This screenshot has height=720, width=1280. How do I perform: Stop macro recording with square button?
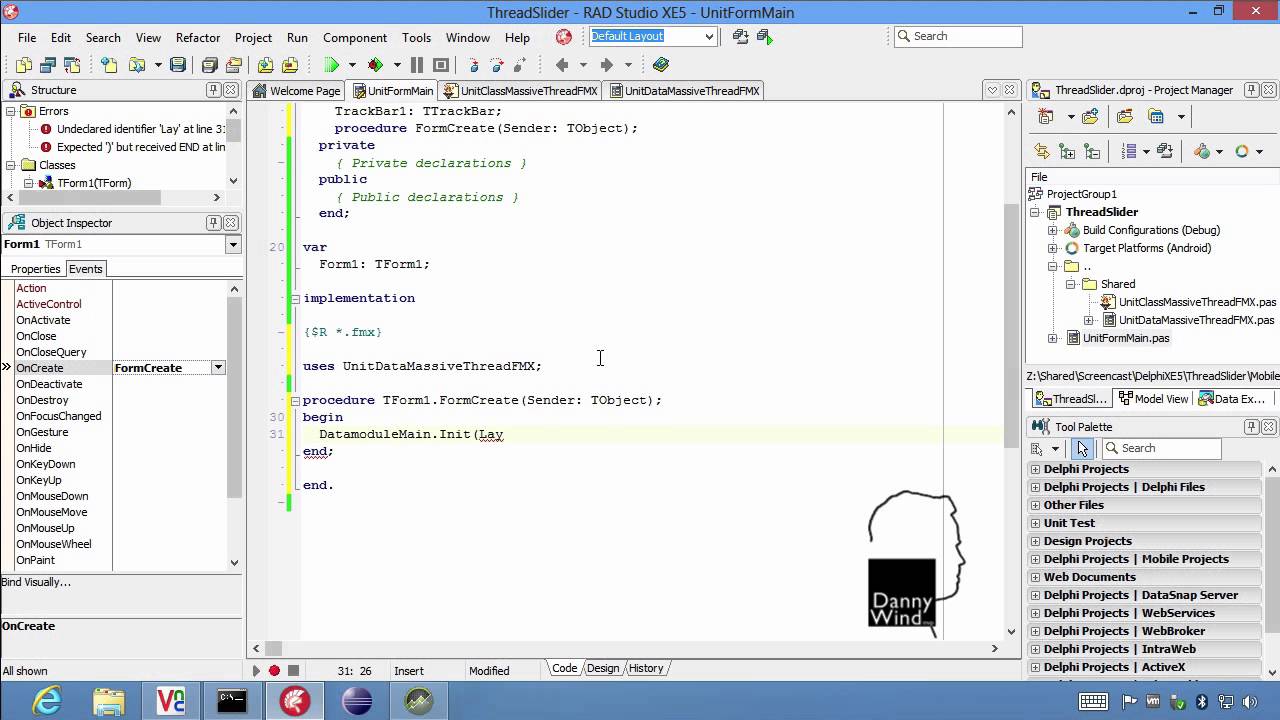point(293,671)
